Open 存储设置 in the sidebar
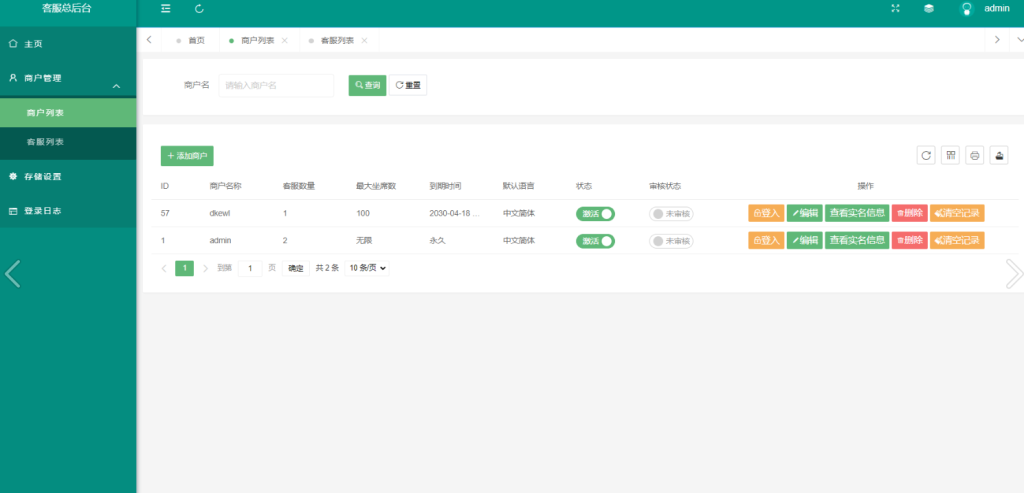Image resolution: width=1024 pixels, height=493 pixels. coord(68,176)
